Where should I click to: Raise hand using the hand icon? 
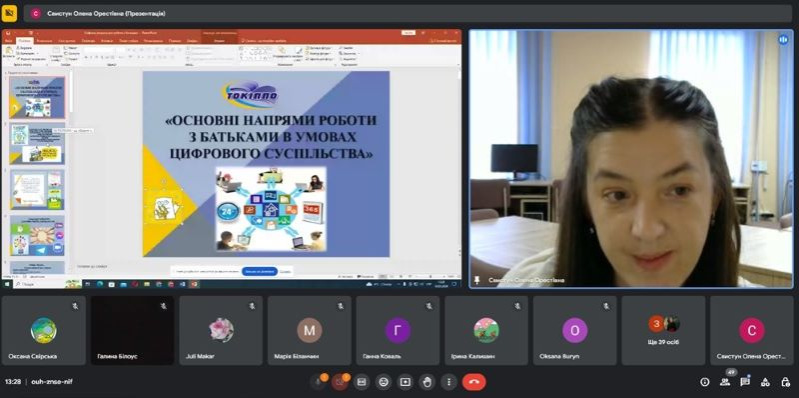tap(427, 382)
